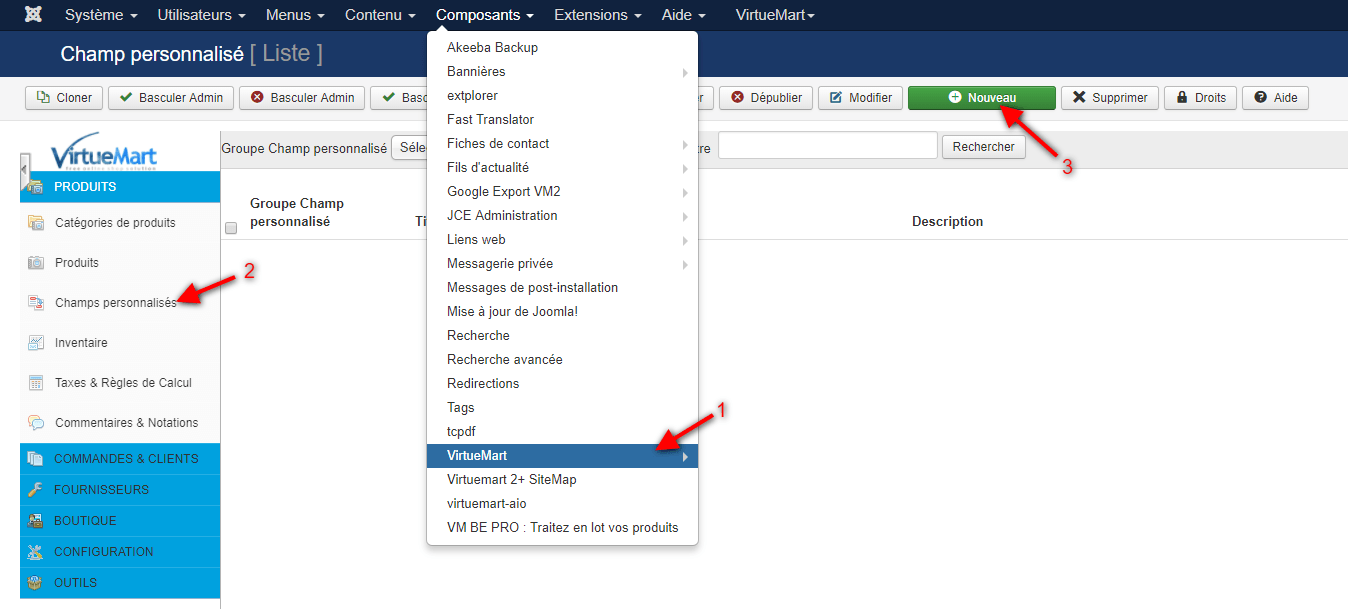Click the VirtueMart logo image
The image size is (1348, 609).
point(103,153)
